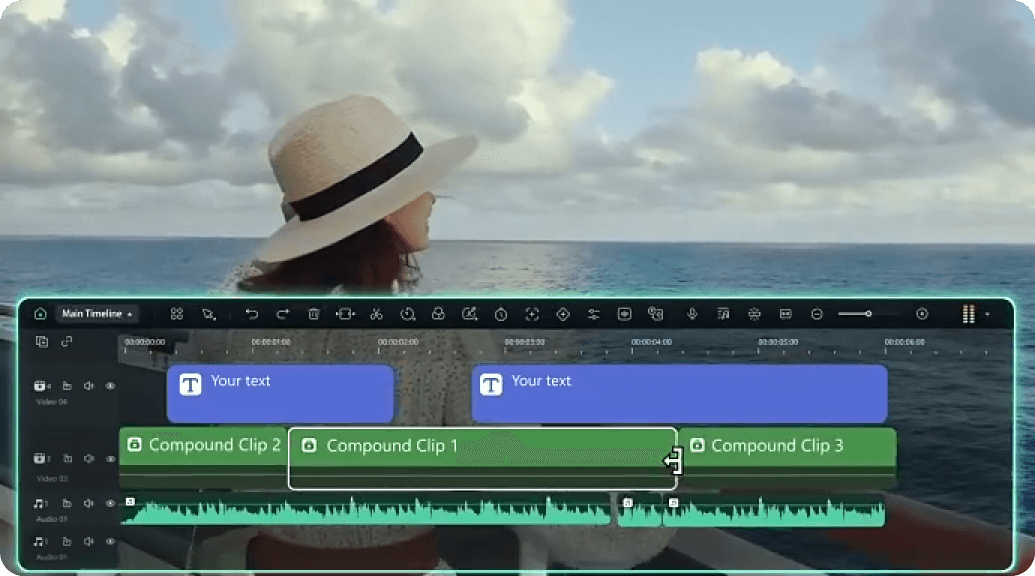Lock the Video 03 track
Image resolution: width=1035 pixels, height=576 pixels.
[x=67, y=459]
